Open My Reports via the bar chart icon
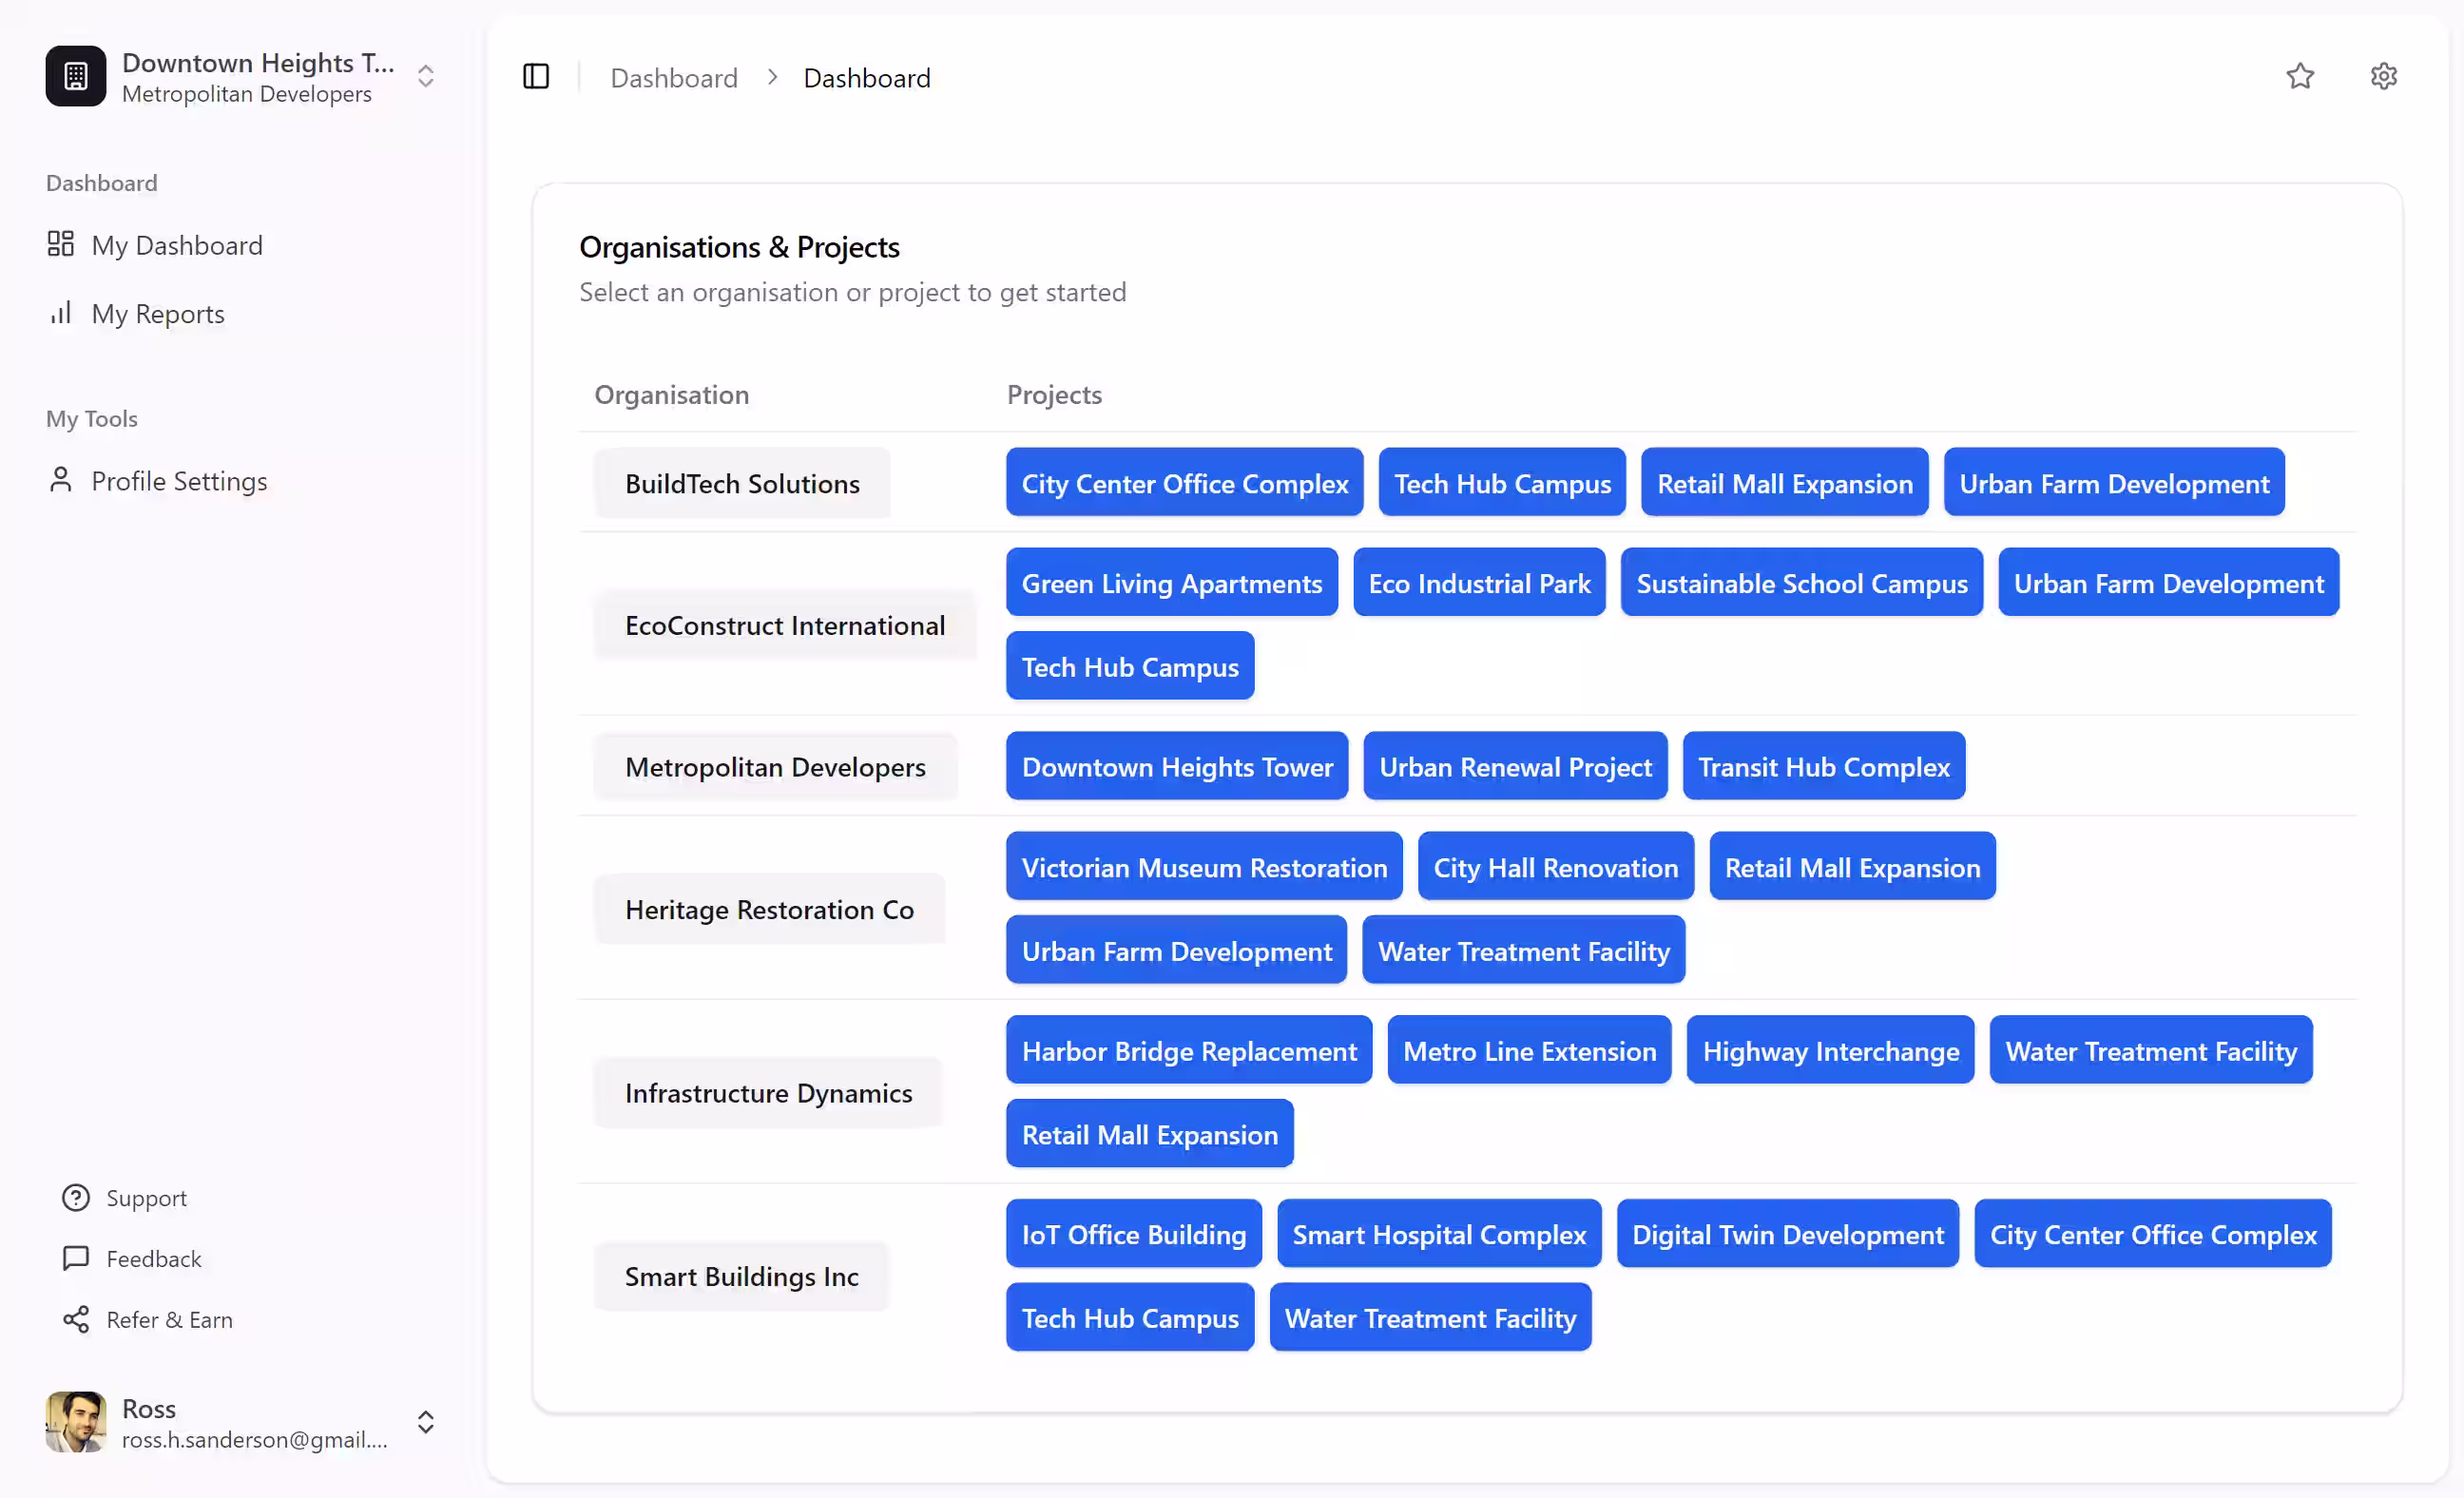Image resolution: width=2464 pixels, height=1498 pixels. (61, 312)
